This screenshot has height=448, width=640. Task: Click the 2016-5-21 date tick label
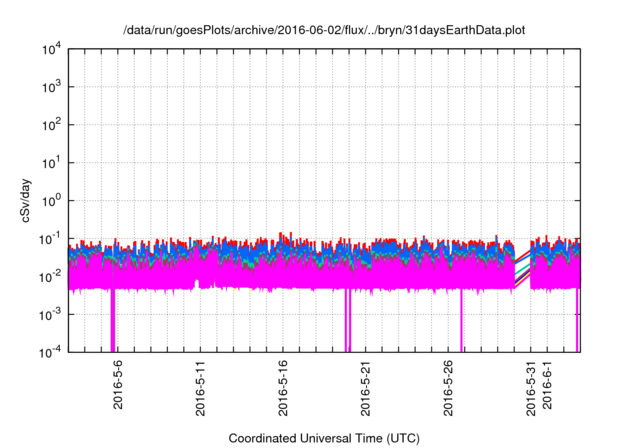coord(365,388)
